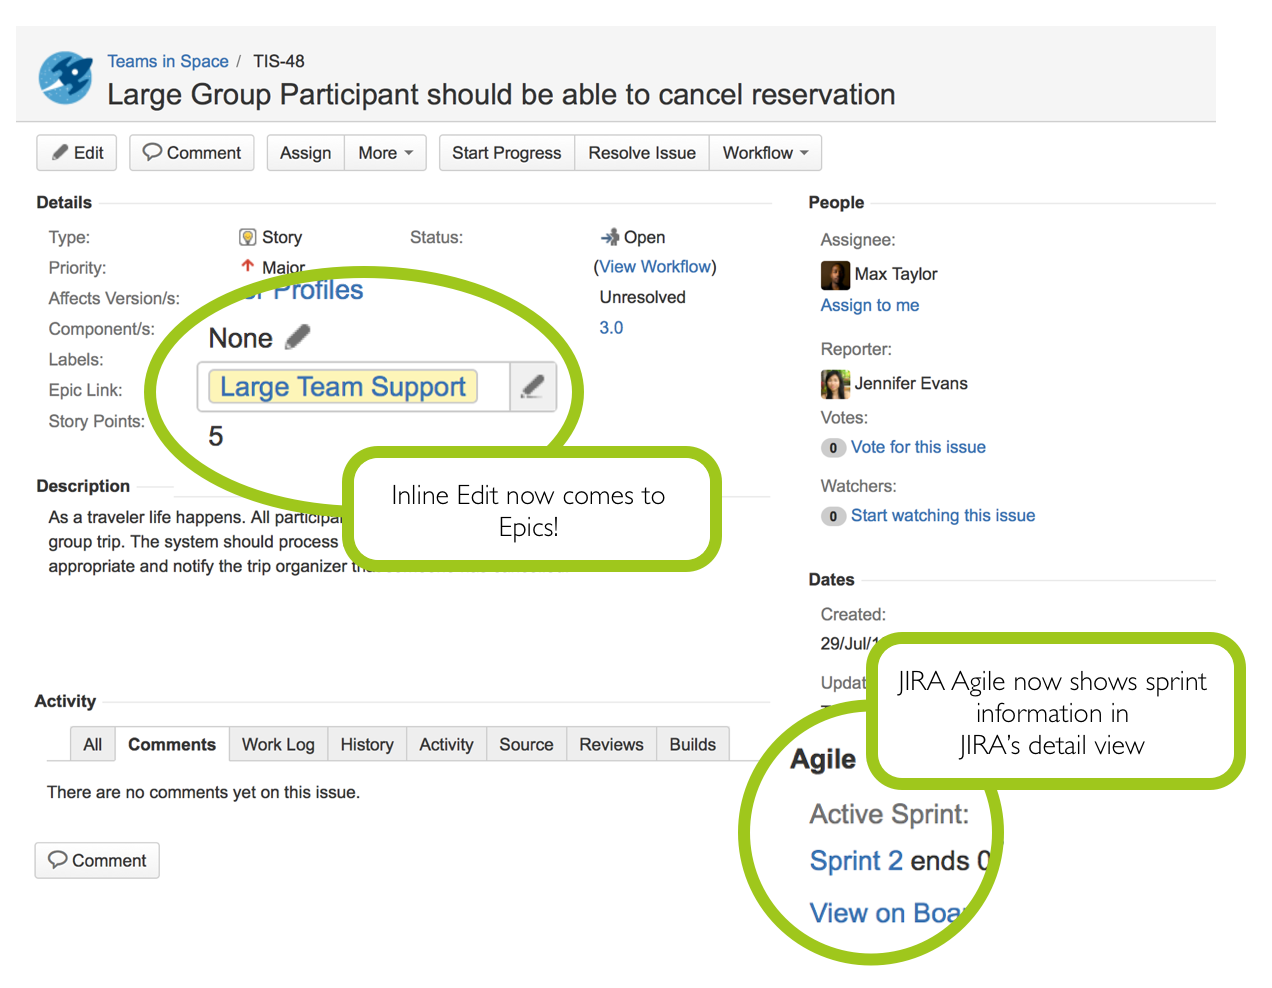Expand the Workflow dropdown
This screenshot has height=988, width=1272.
click(x=766, y=153)
